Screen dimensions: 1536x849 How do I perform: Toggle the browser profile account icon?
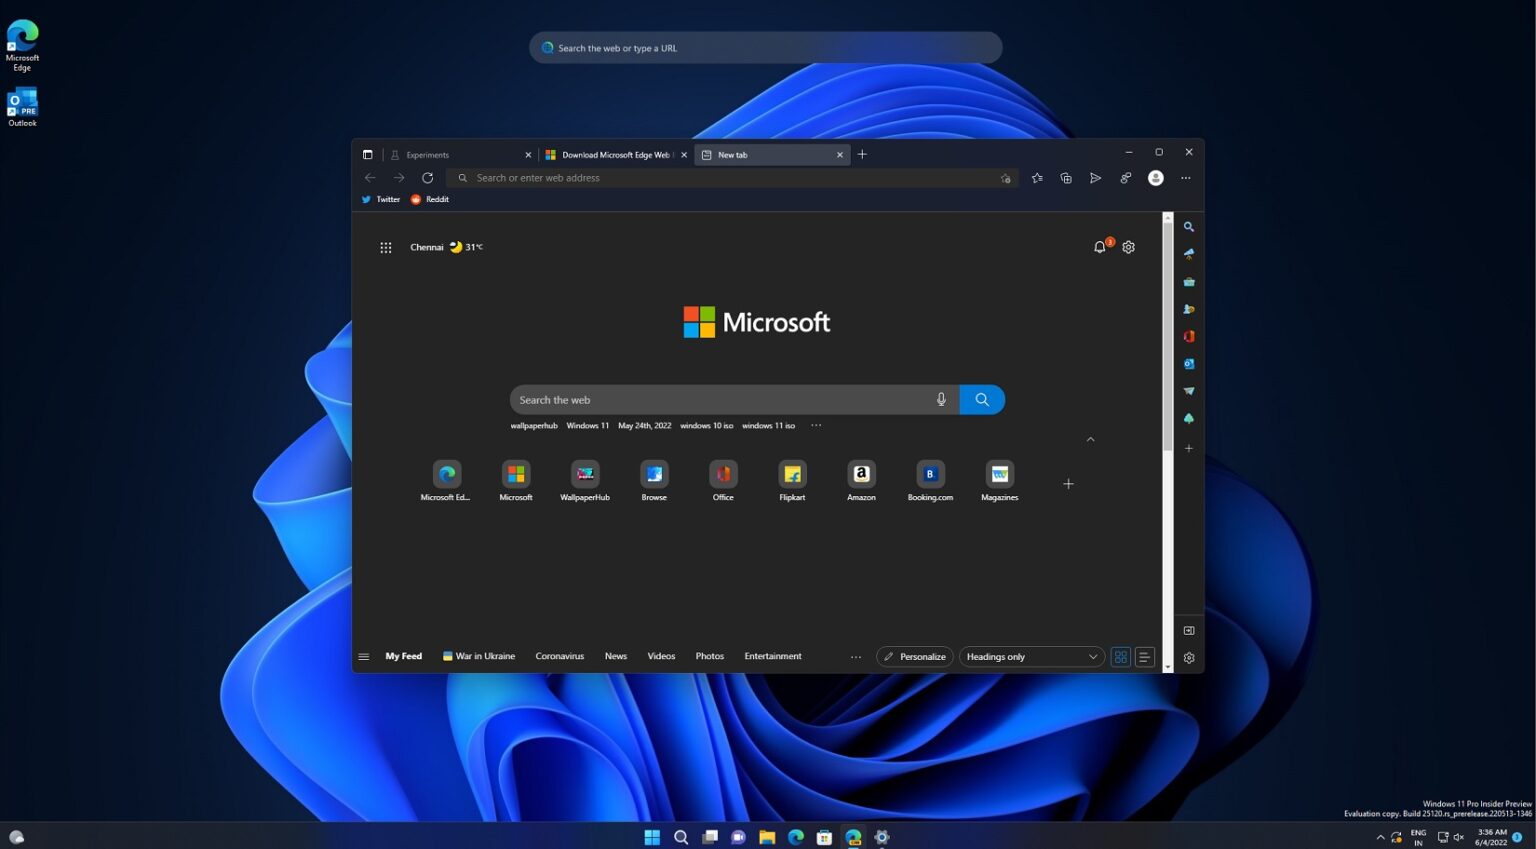coord(1156,177)
